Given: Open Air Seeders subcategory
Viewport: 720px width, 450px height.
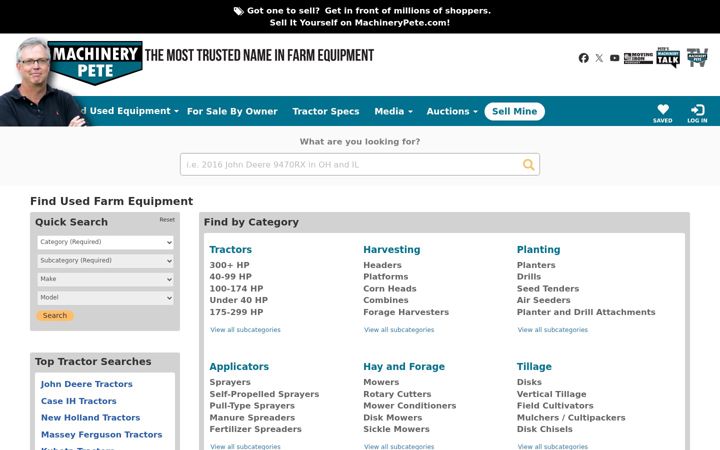Looking at the screenshot, I should pyautogui.click(x=544, y=300).
